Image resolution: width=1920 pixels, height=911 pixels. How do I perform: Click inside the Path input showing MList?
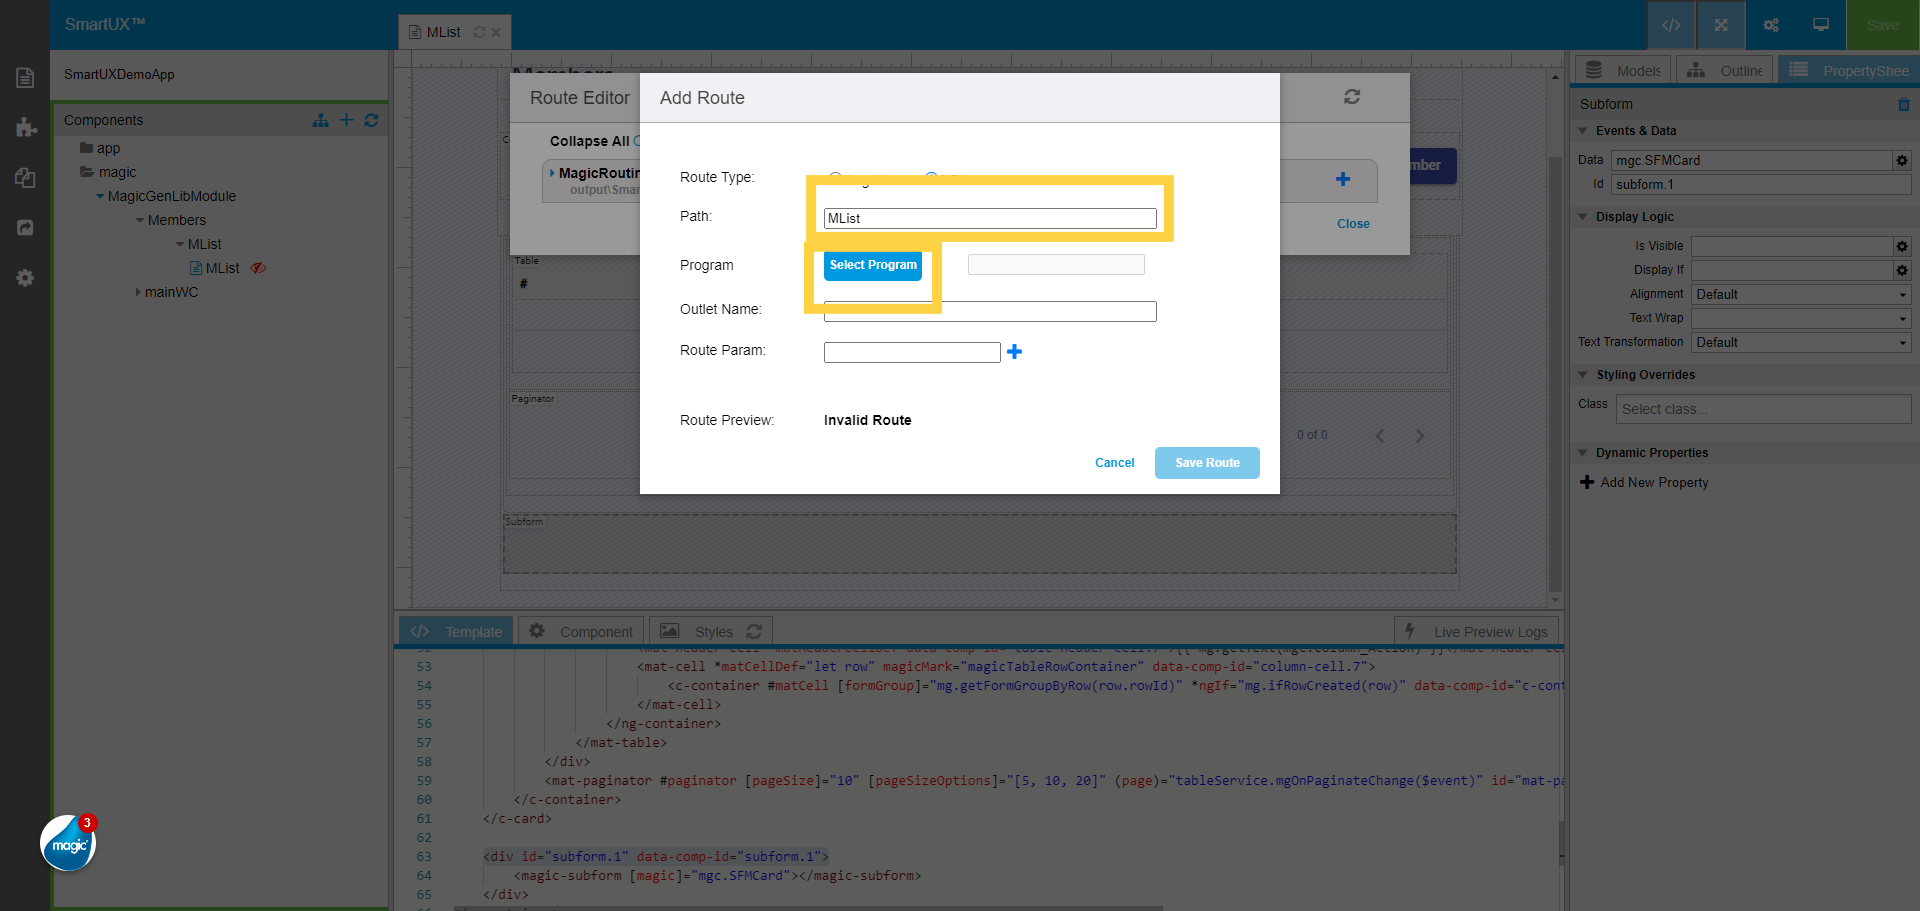click(988, 218)
